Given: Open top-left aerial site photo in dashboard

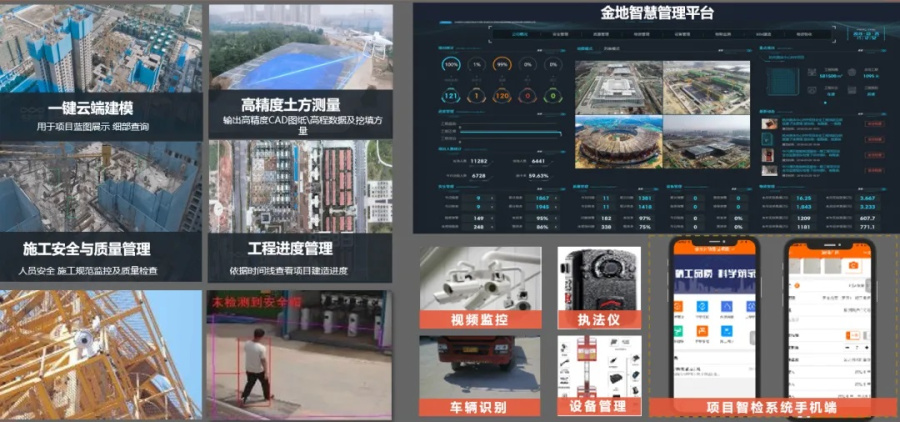Looking at the screenshot, I should 617,90.
